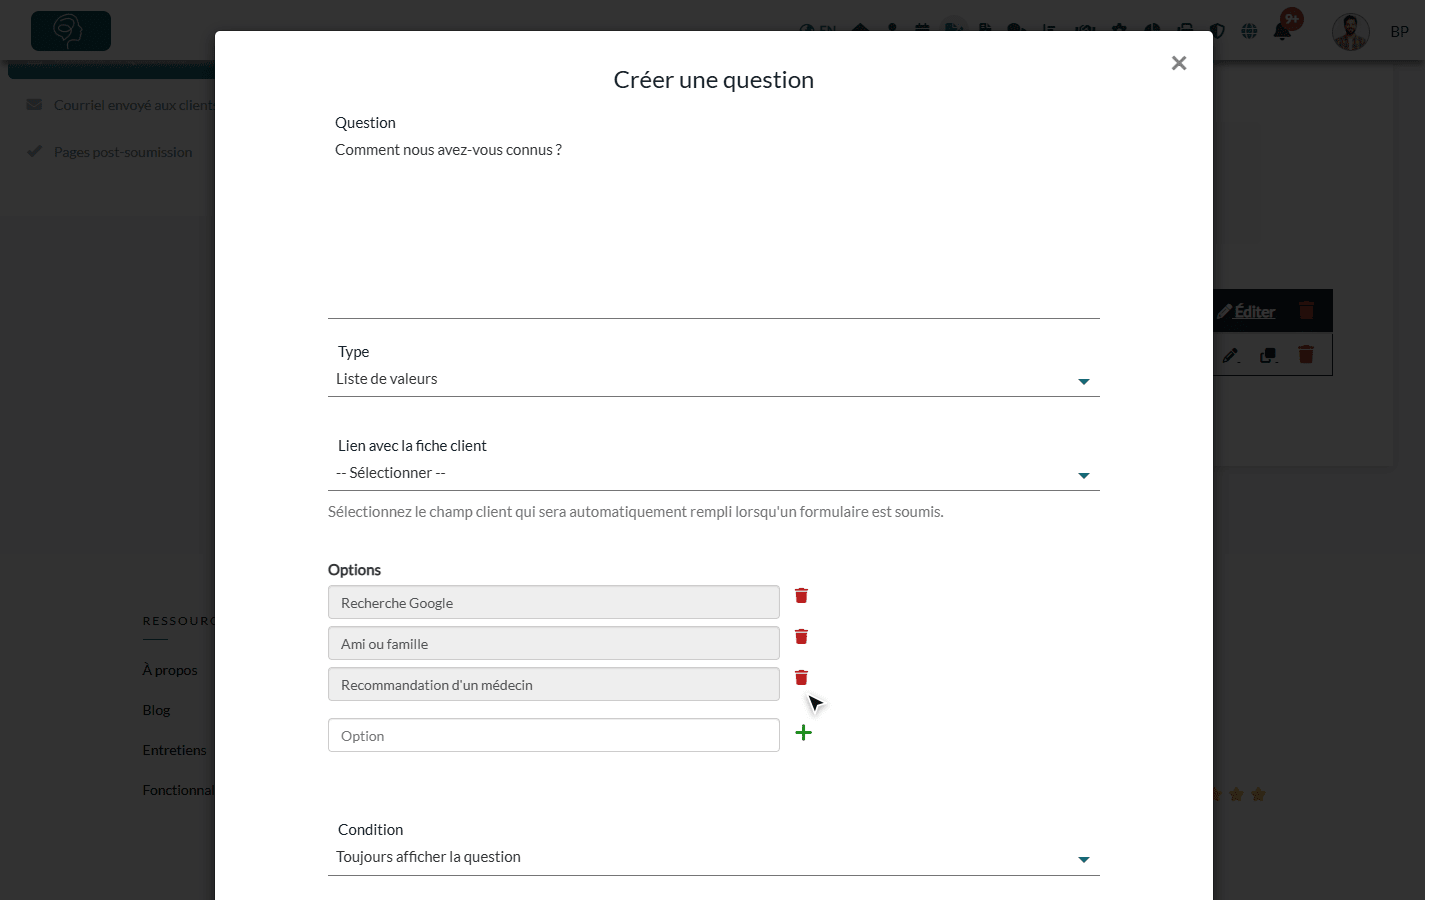Click the BP user initials in the header
The image size is (1440, 900).
(1400, 32)
